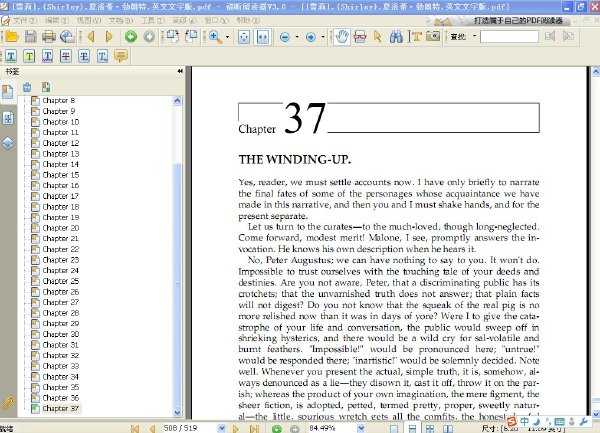This screenshot has width=600, height=433.
Task: Click the find next button
Action: (568, 36)
